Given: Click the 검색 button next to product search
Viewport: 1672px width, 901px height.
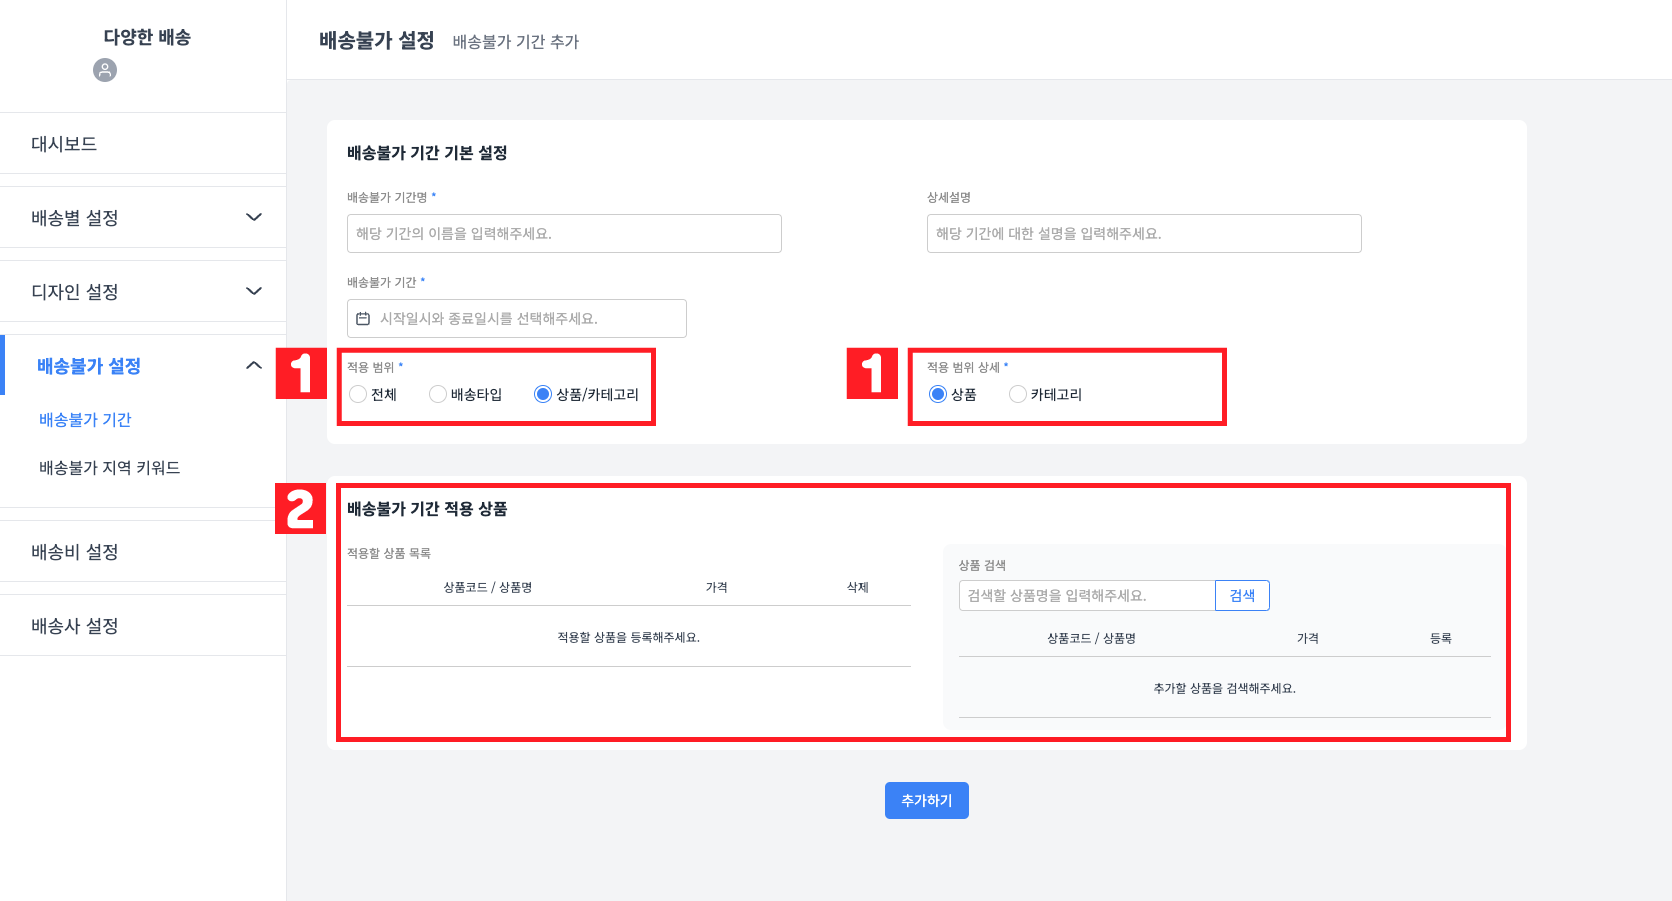Looking at the screenshot, I should click(x=1241, y=595).
